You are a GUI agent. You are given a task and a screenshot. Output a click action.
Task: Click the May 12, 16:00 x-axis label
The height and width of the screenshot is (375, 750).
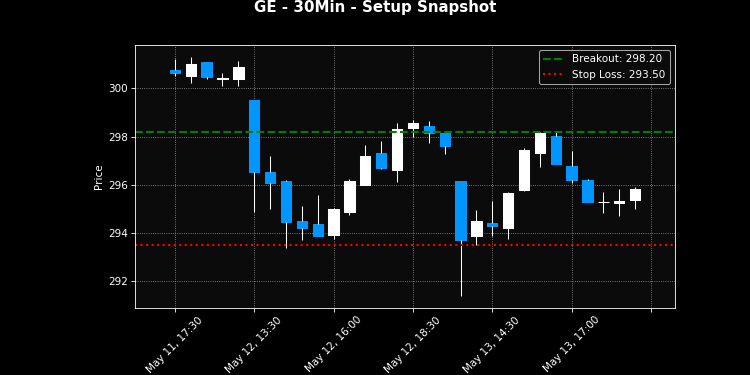[332, 344]
